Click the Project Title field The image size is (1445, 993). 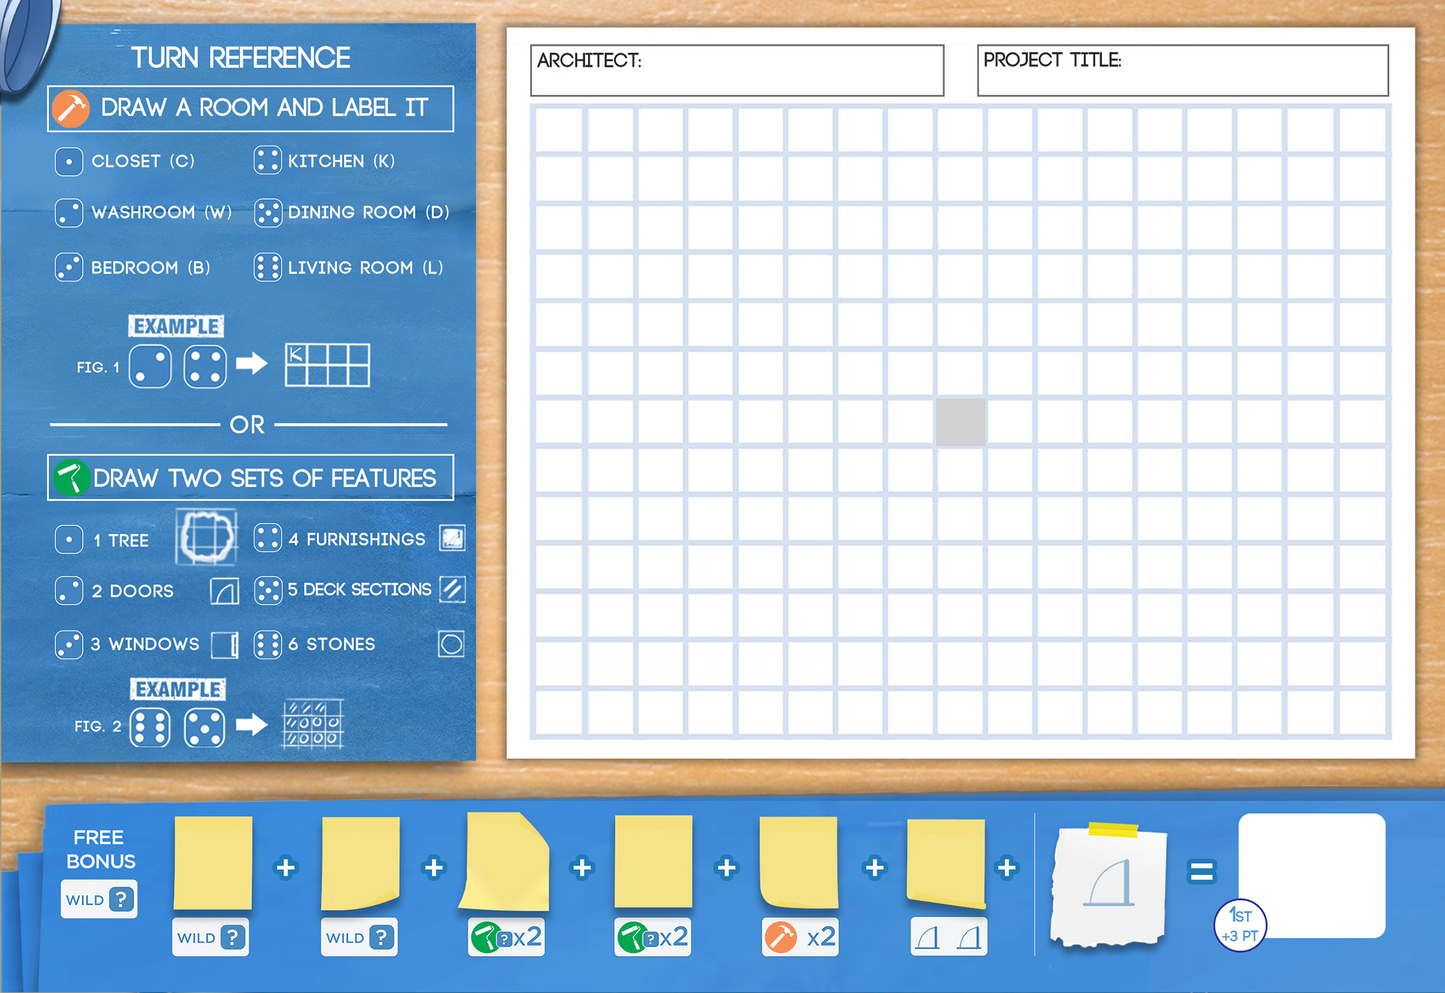click(1182, 71)
